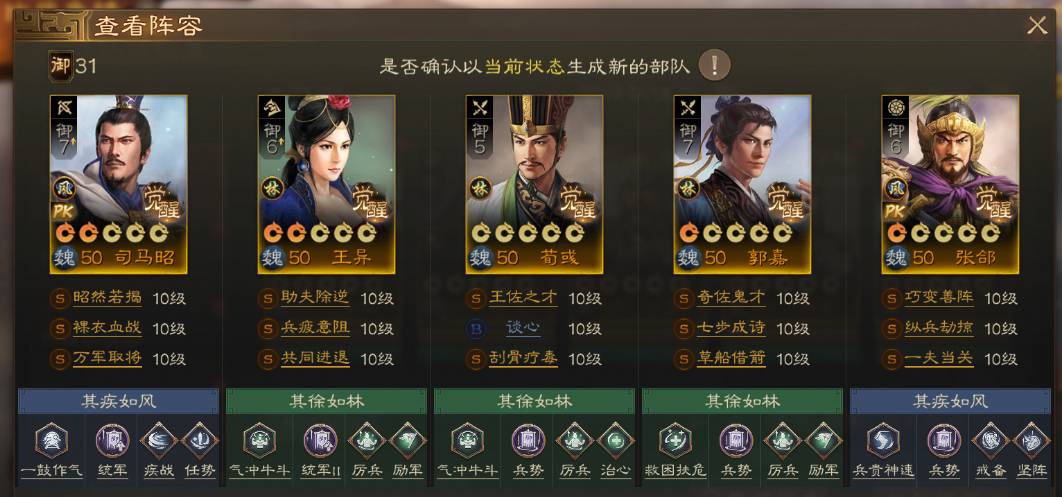Select the 其徐如林 header under 王异
1062x497 pixels.
coord(326,401)
